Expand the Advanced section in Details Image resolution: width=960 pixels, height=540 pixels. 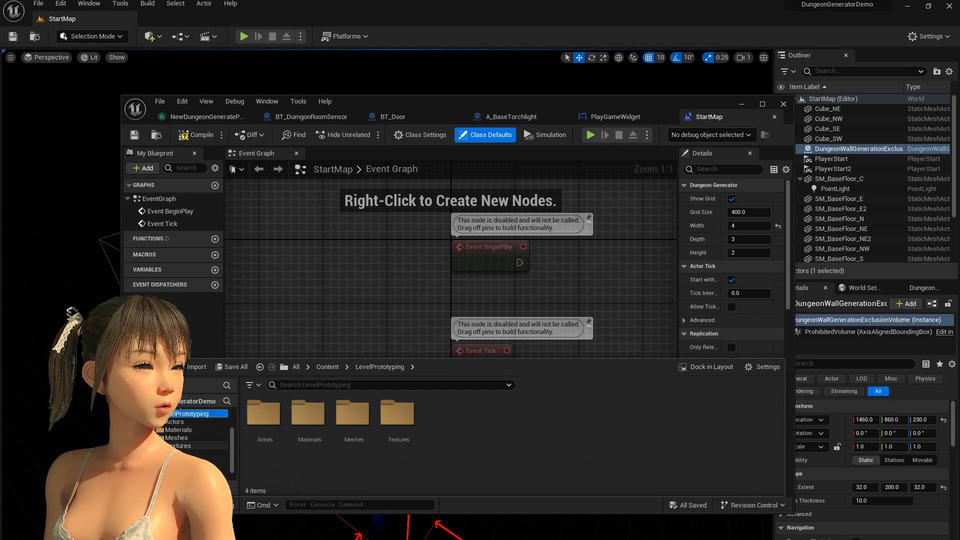(x=701, y=320)
